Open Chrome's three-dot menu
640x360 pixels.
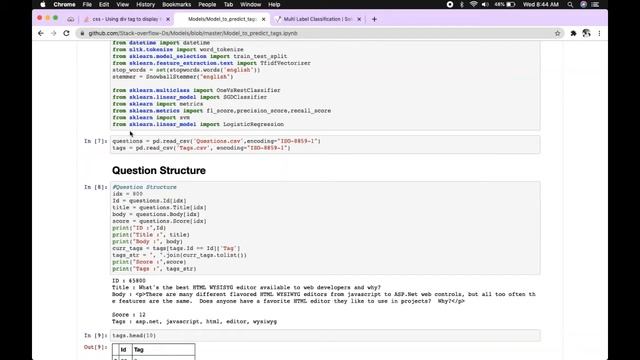[599, 33]
